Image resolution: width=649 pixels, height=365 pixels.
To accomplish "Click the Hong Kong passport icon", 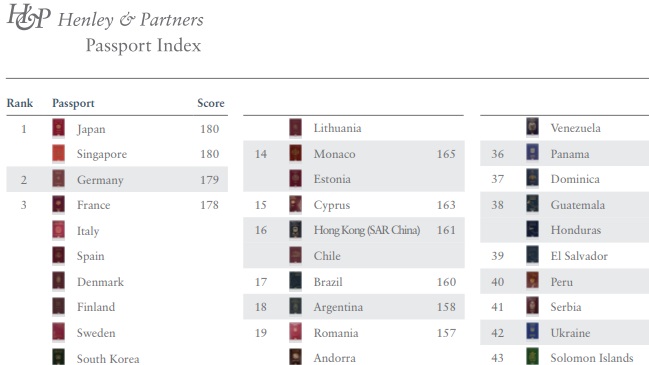I will tap(296, 230).
